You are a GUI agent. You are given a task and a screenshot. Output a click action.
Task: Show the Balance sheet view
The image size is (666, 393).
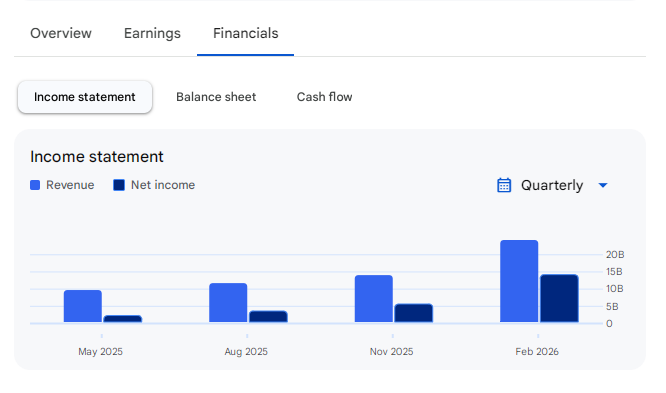tap(216, 97)
